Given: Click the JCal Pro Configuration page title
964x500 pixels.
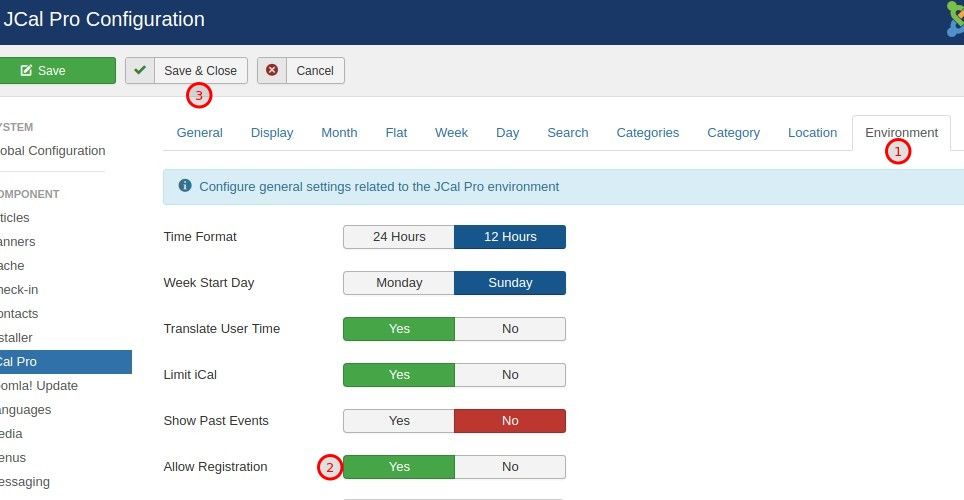Looking at the screenshot, I should click(104, 19).
